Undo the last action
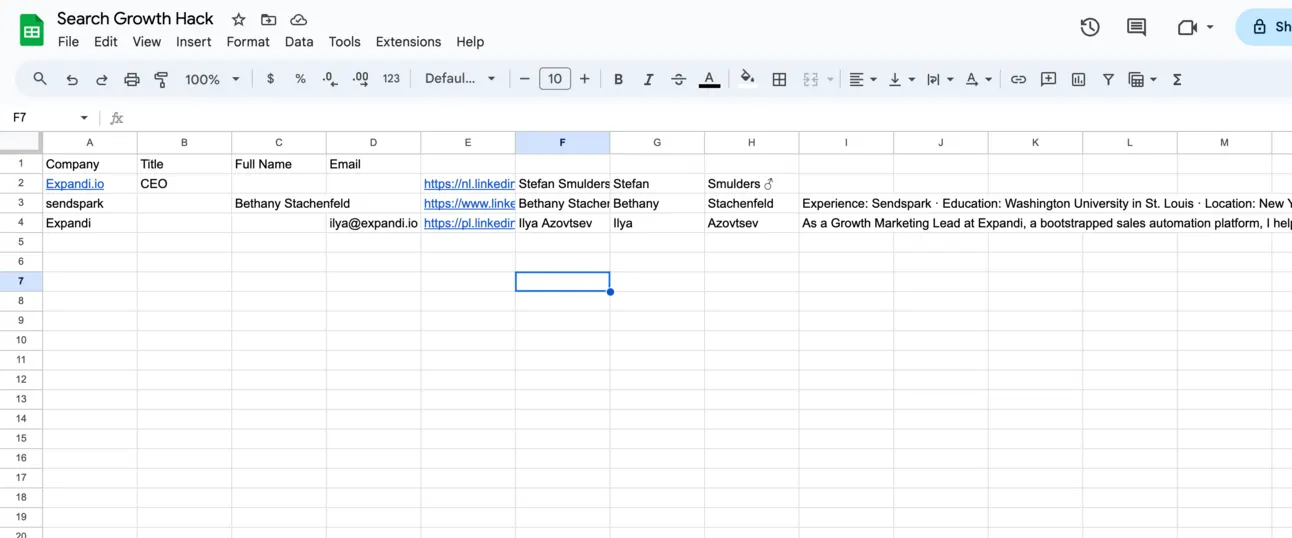 tap(71, 79)
